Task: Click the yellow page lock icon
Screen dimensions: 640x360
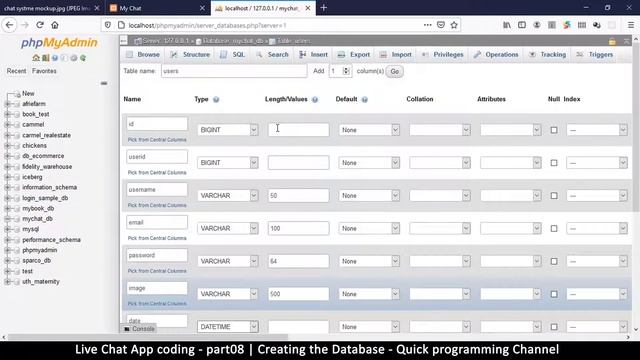Action: [x=612, y=41]
